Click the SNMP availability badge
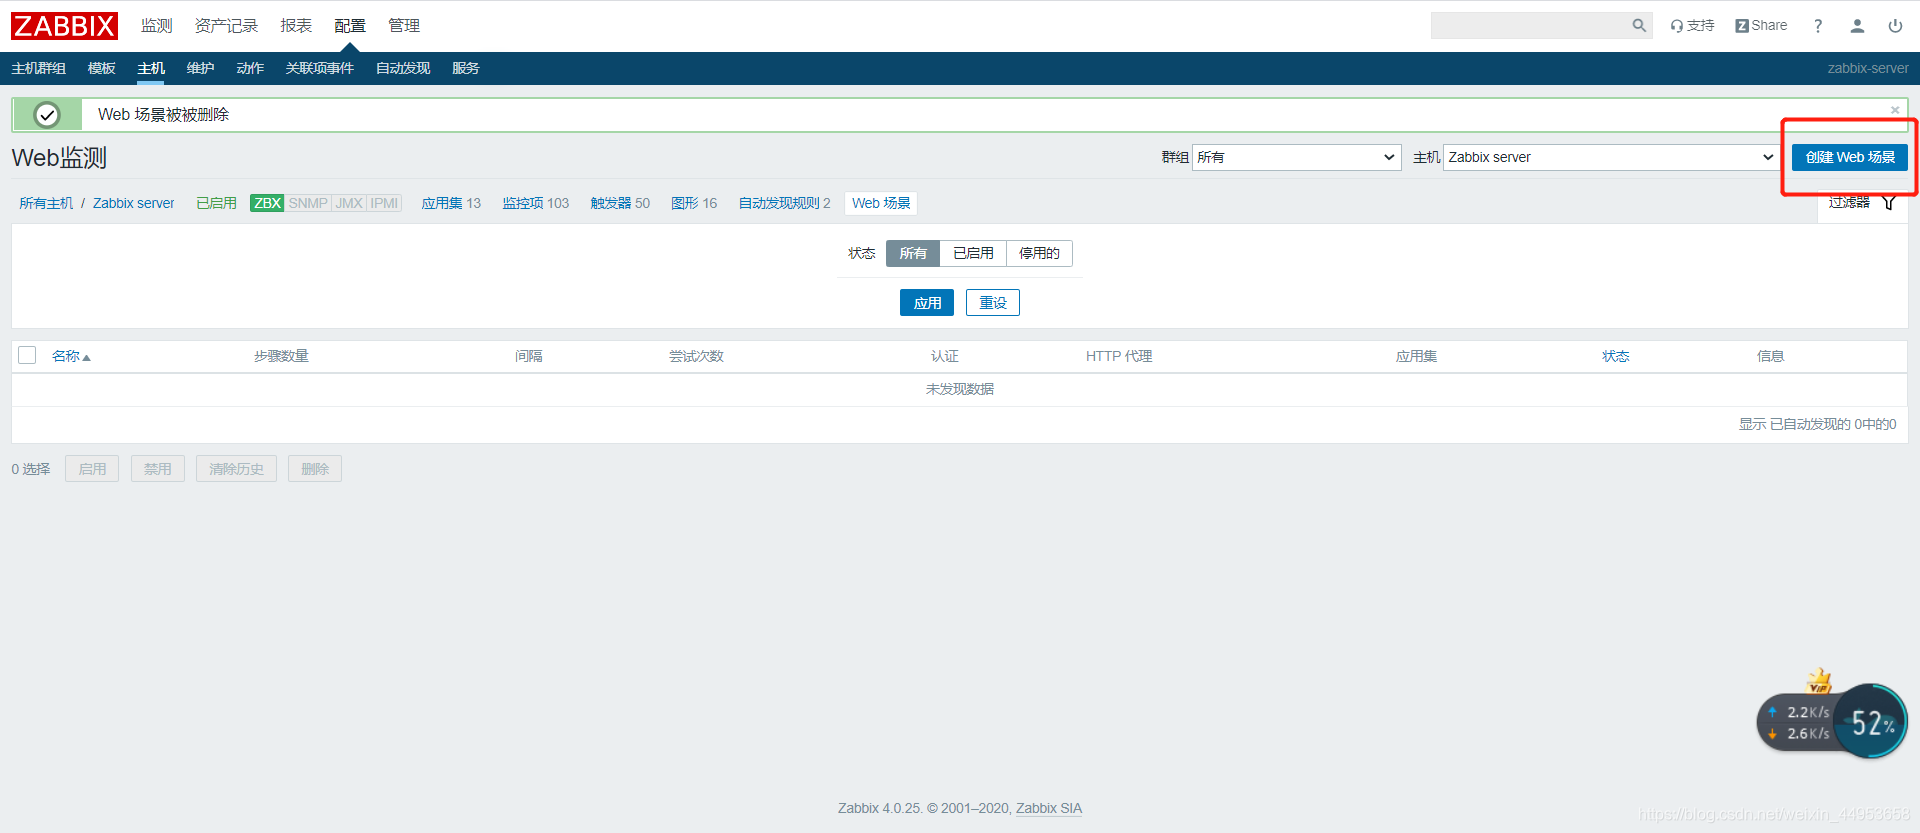The width and height of the screenshot is (1920, 833). [x=308, y=203]
